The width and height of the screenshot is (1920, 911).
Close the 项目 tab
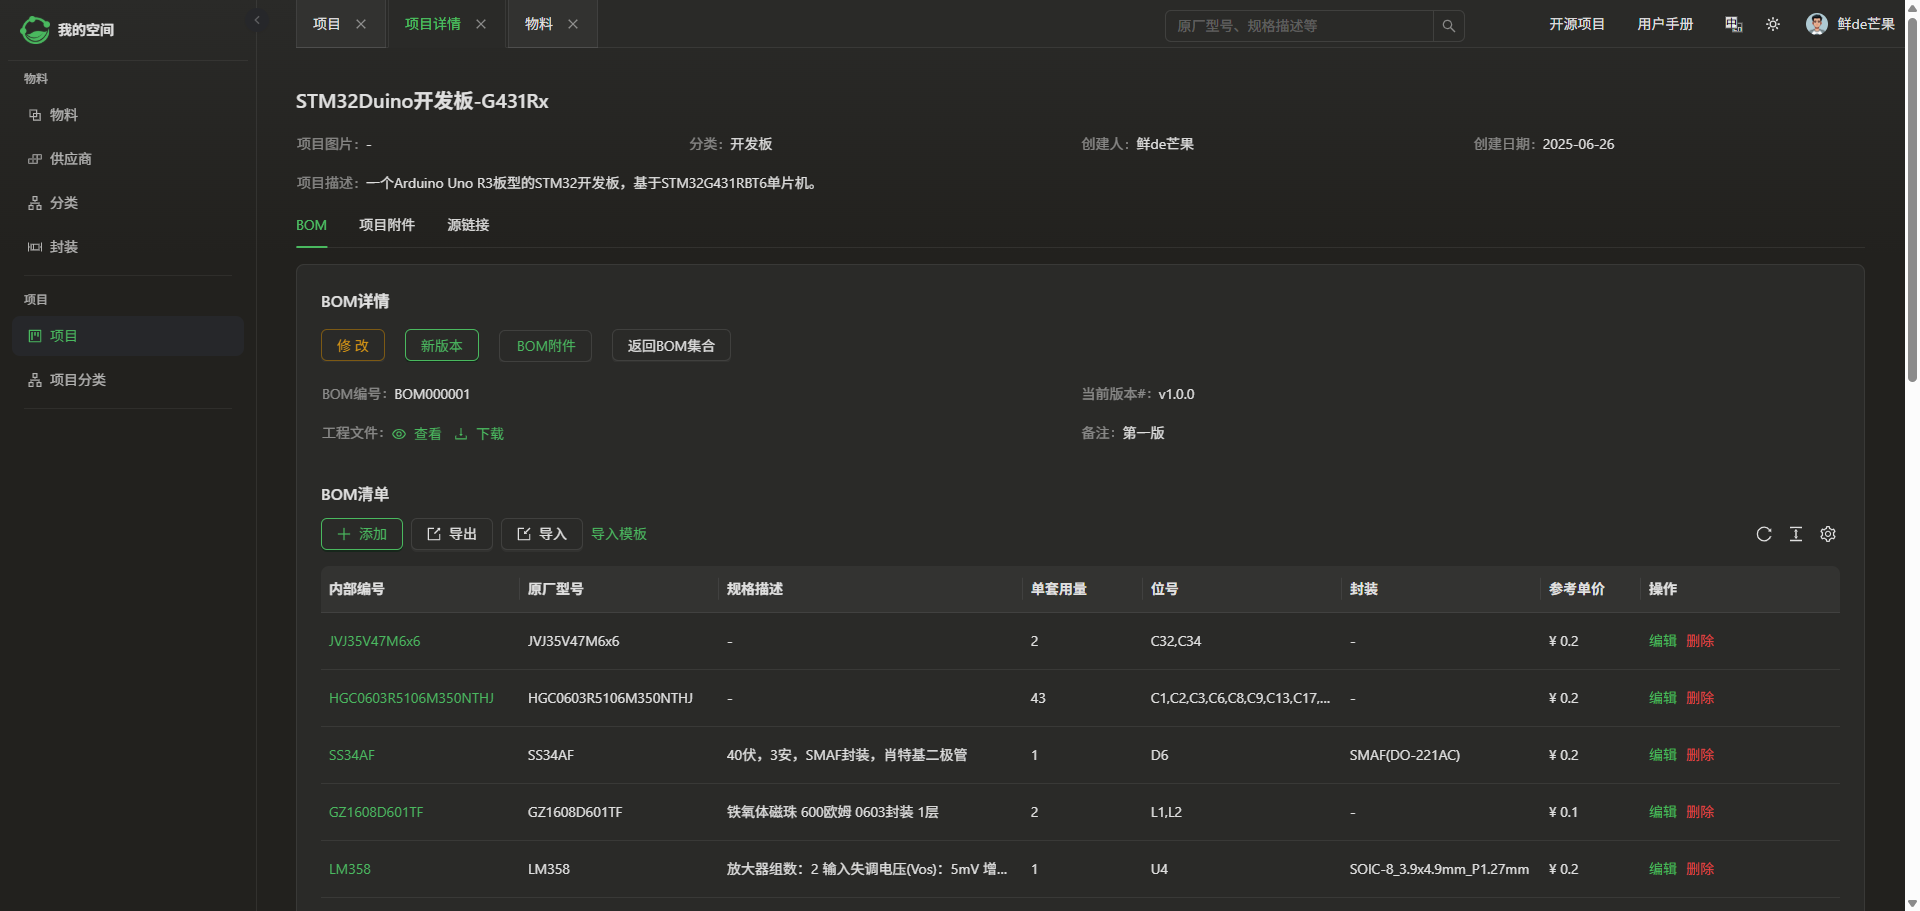pyautogui.click(x=361, y=24)
